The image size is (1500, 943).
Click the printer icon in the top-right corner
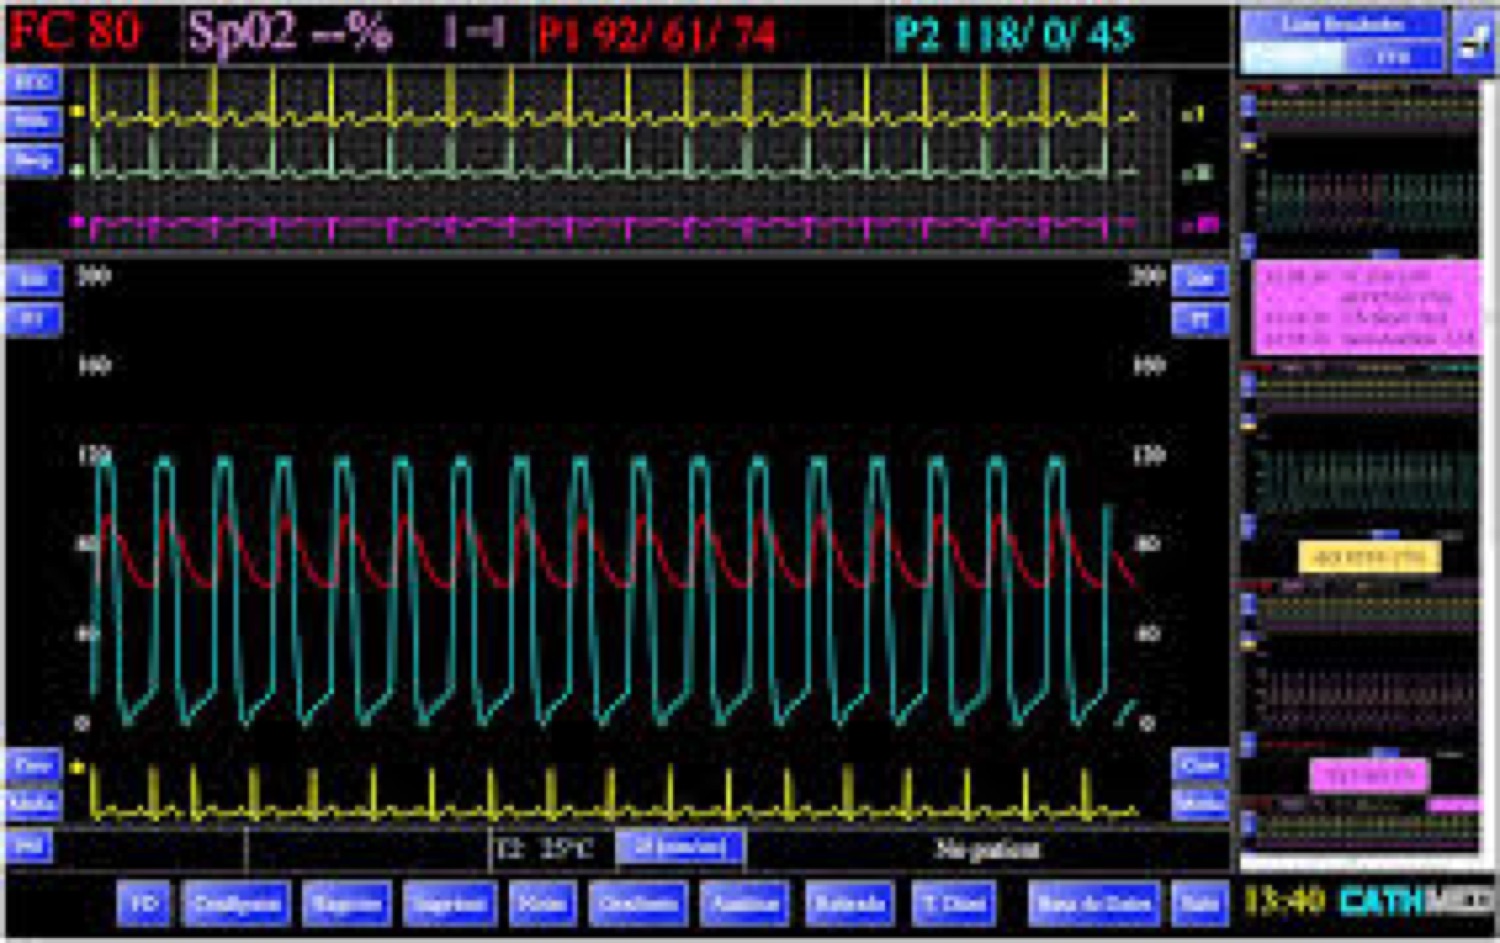[1473, 42]
